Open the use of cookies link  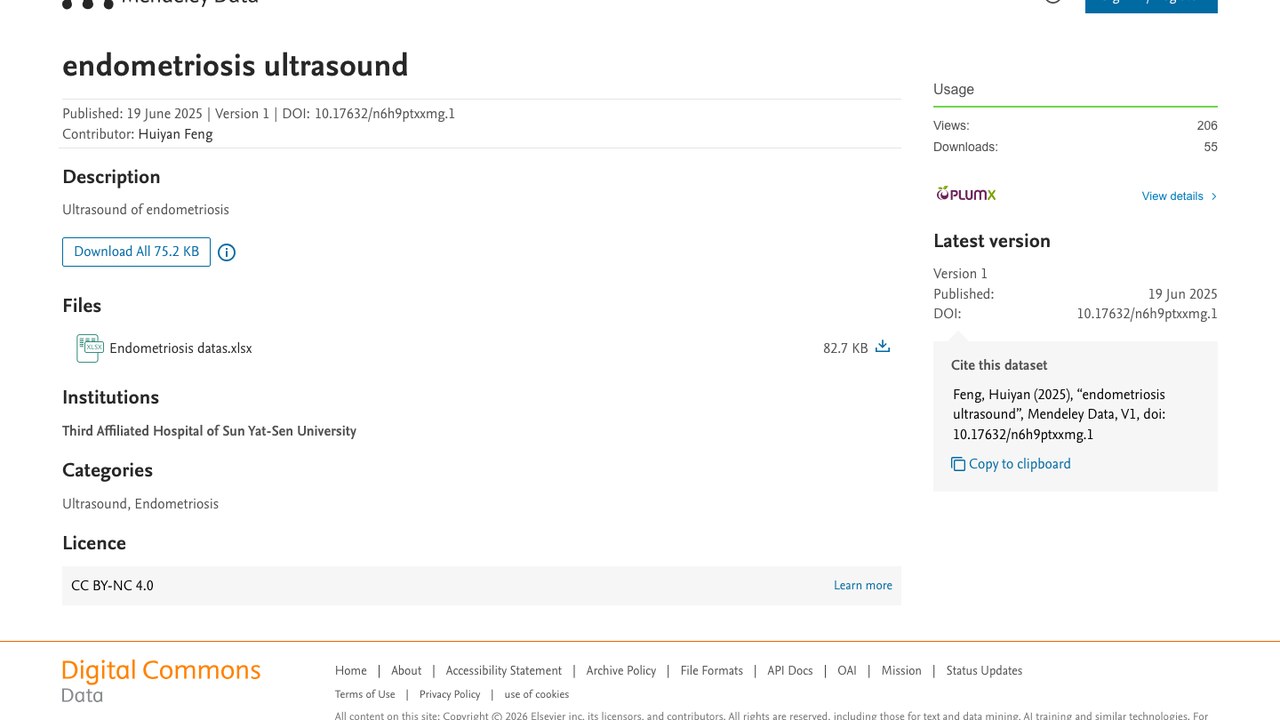537,695
